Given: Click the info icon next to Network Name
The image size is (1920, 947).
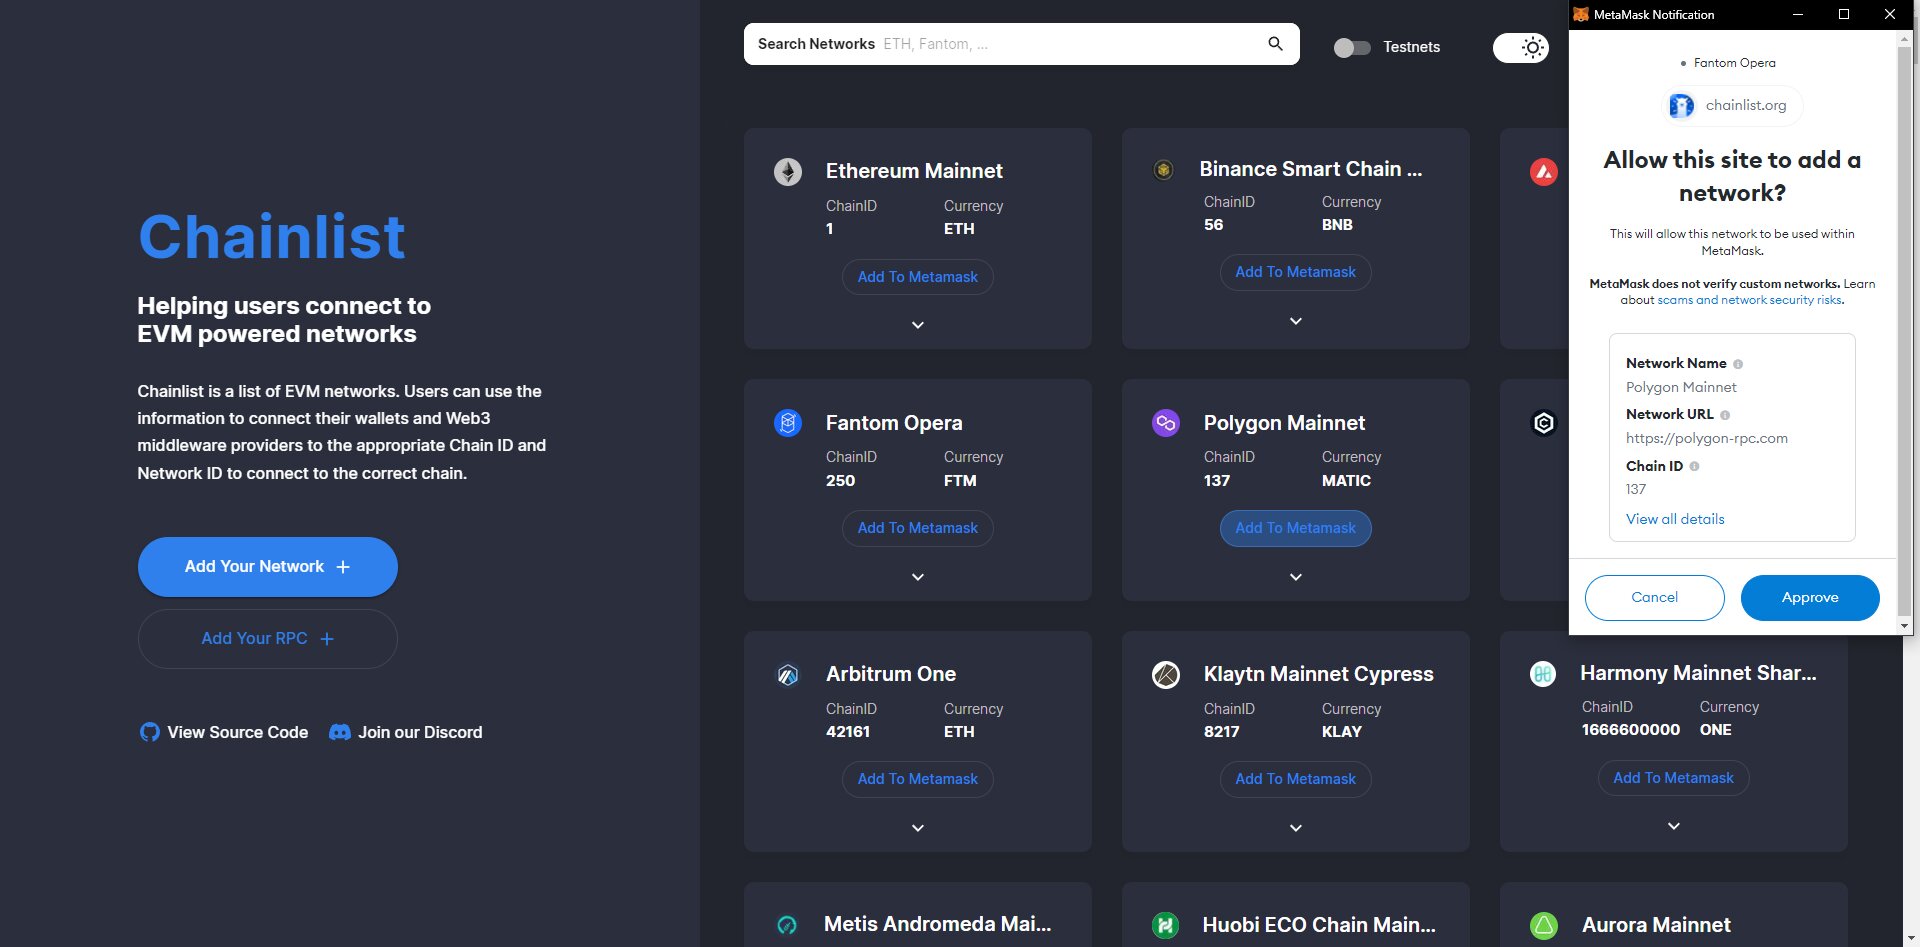Looking at the screenshot, I should (x=1738, y=364).
